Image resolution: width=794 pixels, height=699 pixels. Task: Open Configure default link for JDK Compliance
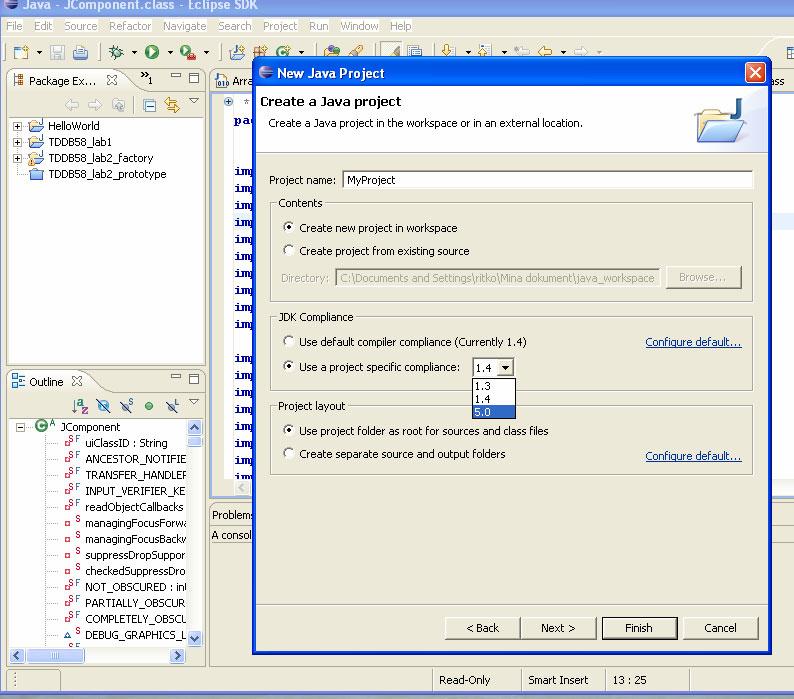tap(693, 342)
